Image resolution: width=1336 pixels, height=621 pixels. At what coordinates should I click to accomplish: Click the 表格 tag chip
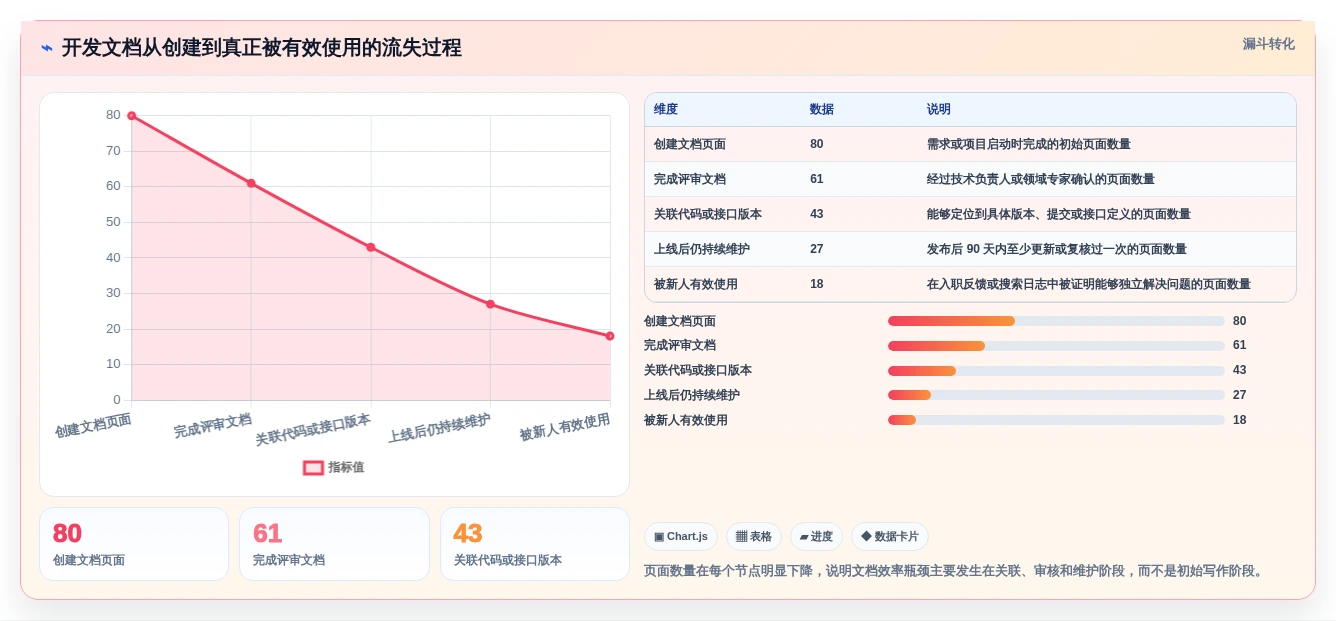[754, 536]
